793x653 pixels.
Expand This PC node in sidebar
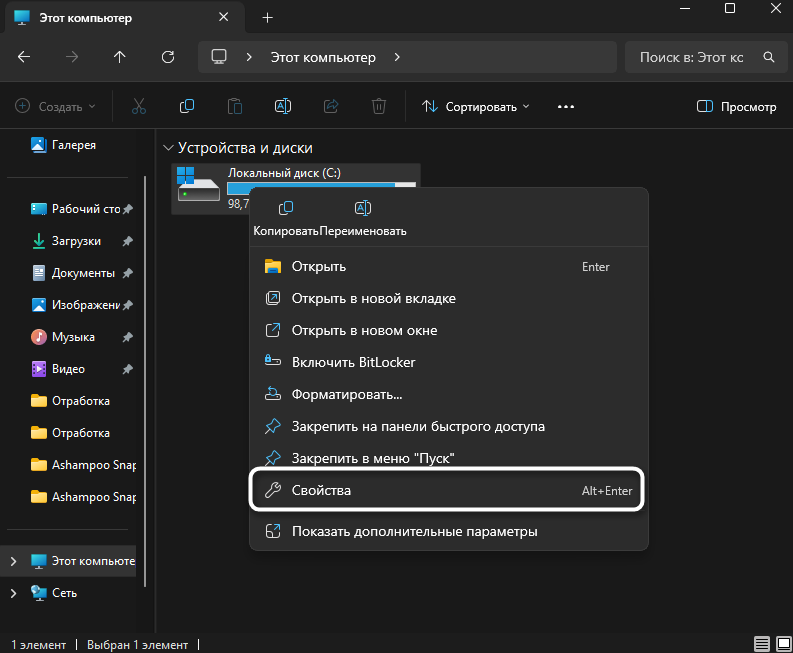pyautogui.click(x=13, y=561)
